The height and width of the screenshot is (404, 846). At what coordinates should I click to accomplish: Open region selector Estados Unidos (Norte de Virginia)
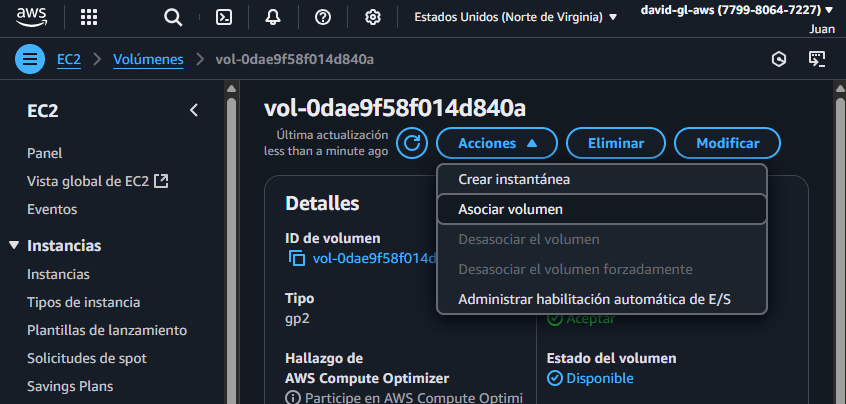[515, 17]
